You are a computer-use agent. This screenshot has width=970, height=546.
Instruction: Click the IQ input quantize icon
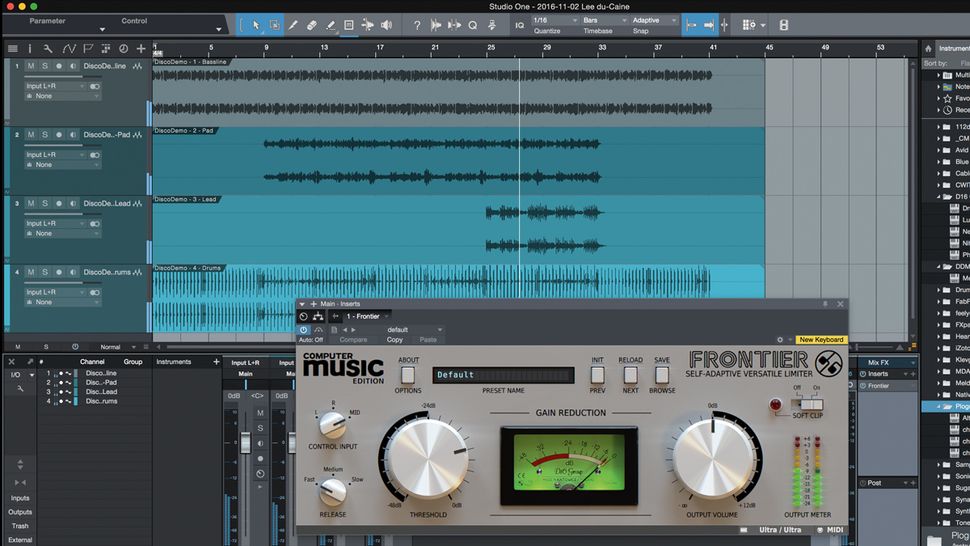[x=520, y=25]
